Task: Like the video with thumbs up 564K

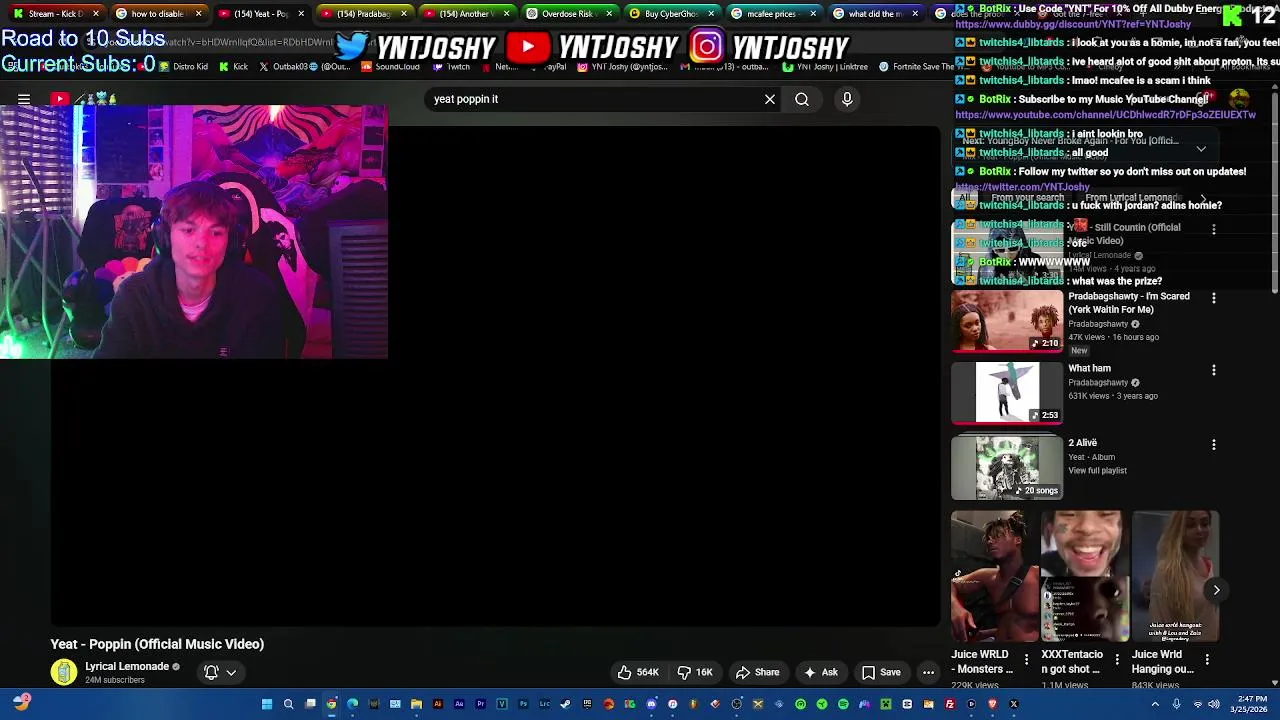Action: tap(637, 672)
